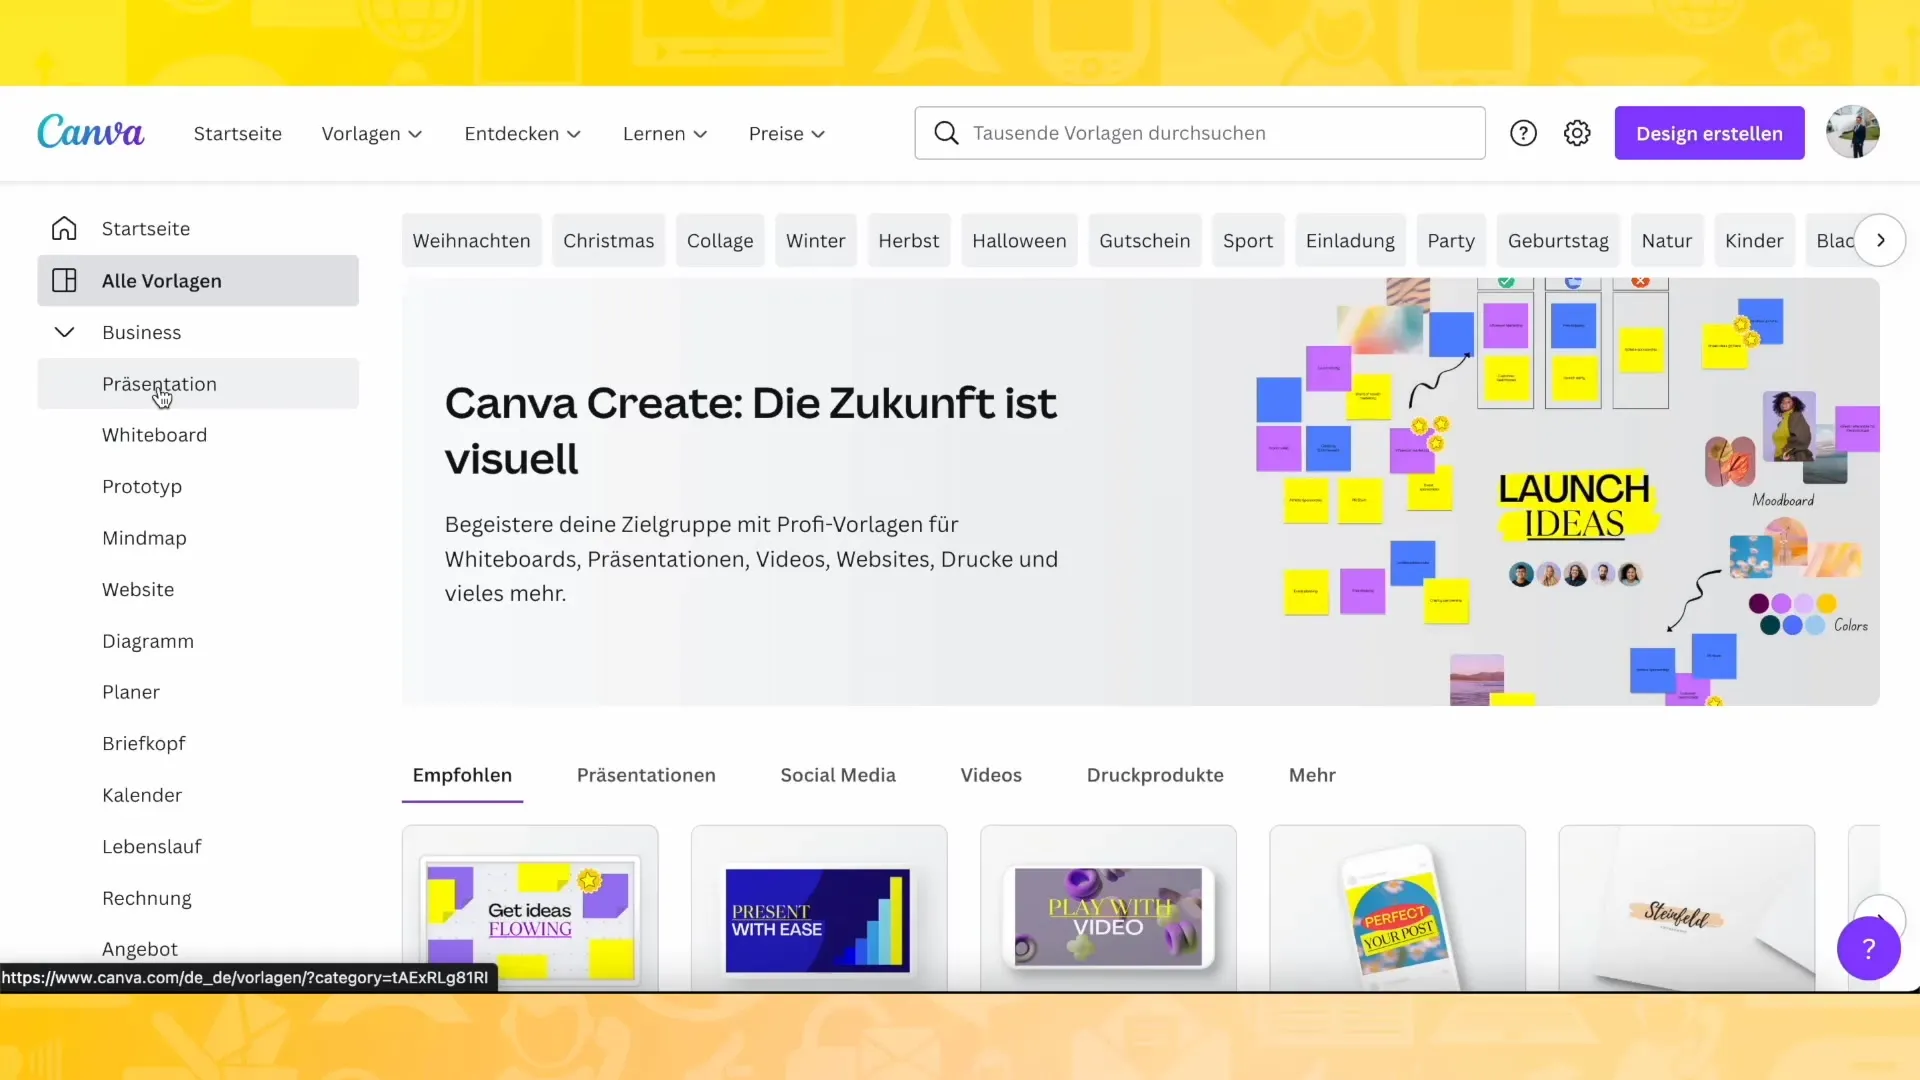Select the Kinder category chip

[x=1754, y=240]
